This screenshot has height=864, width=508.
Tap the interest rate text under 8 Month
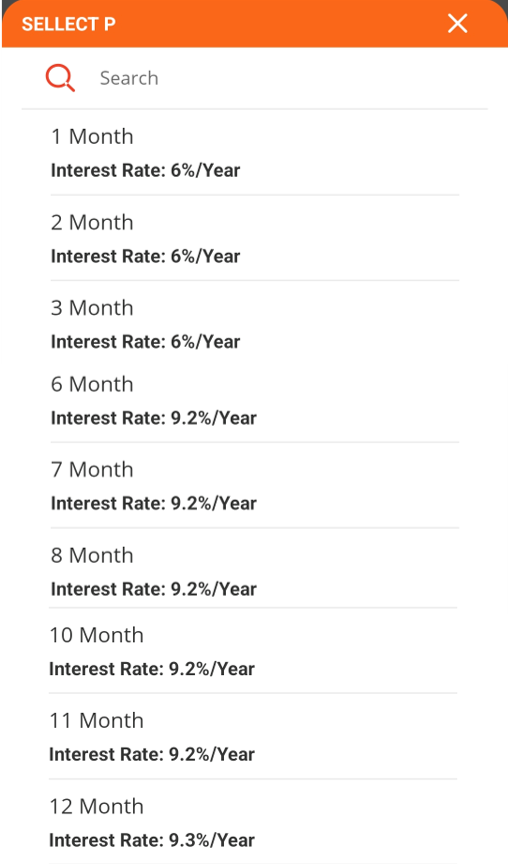[154, 588]
